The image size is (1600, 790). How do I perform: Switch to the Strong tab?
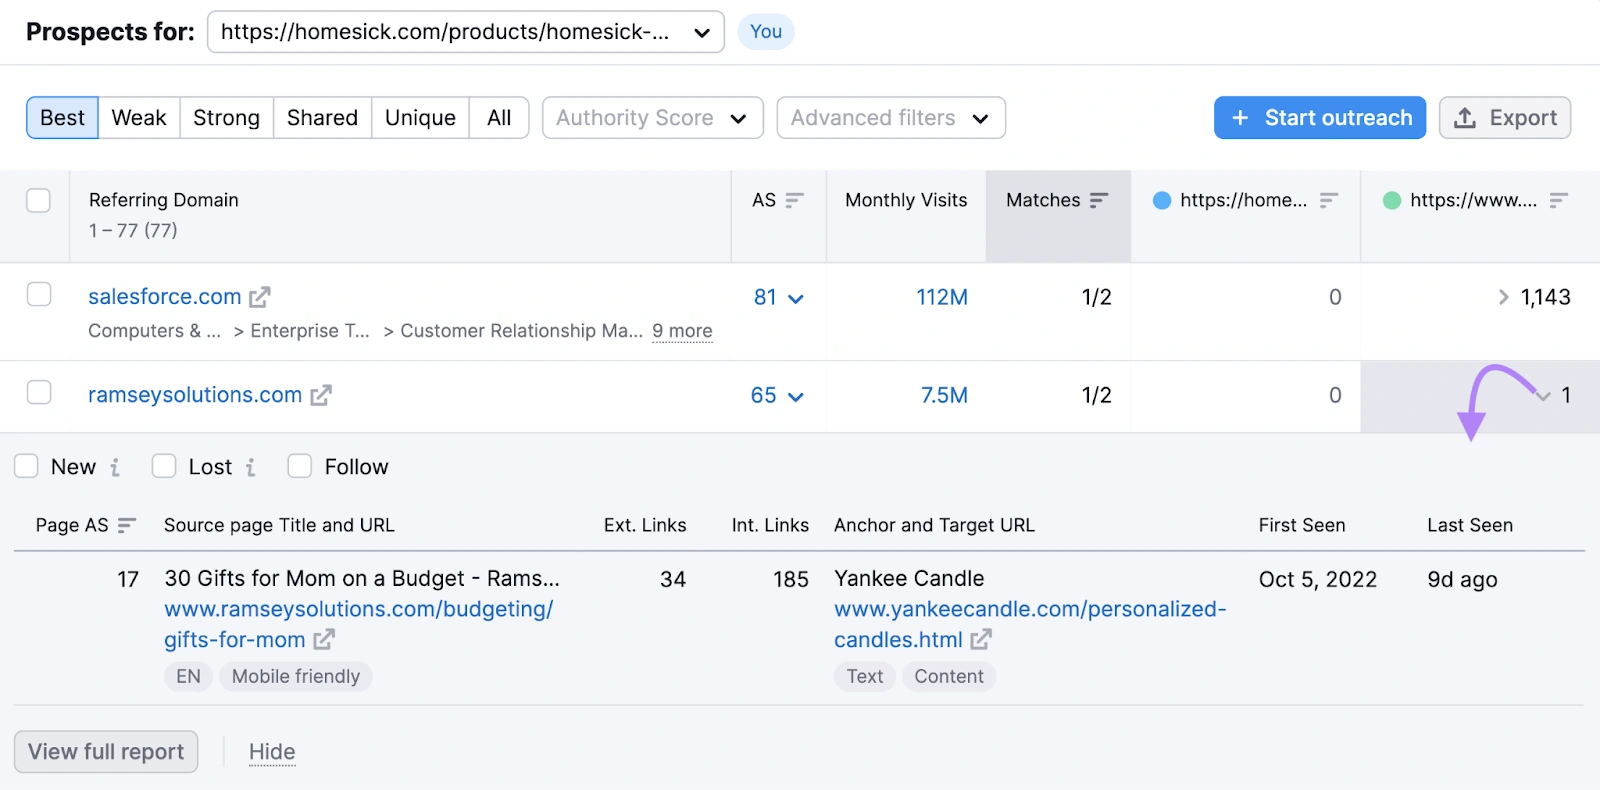[226, 118]
